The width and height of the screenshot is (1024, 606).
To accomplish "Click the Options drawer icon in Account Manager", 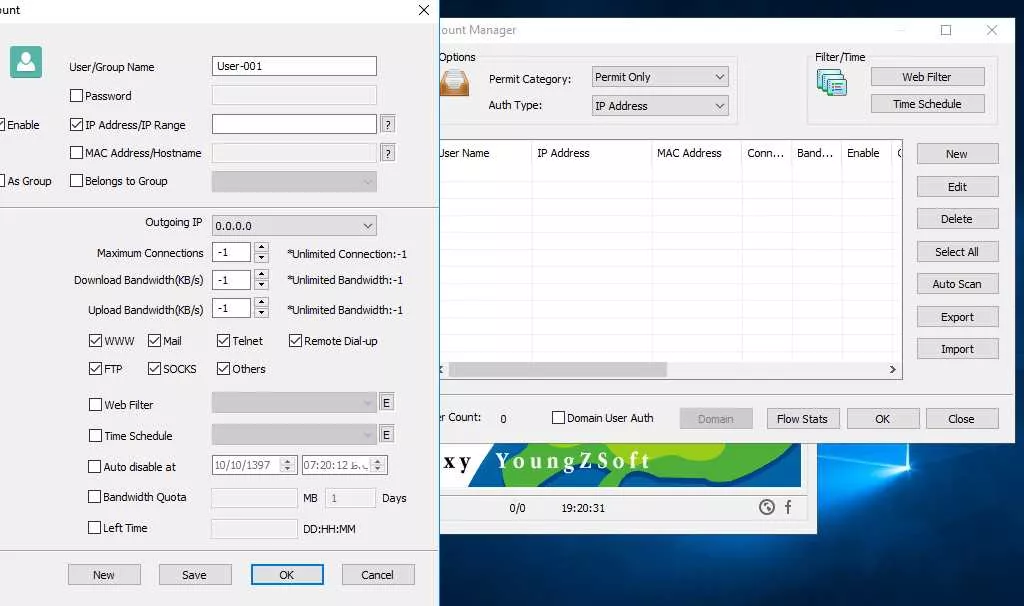I will (x=454, y=83).
